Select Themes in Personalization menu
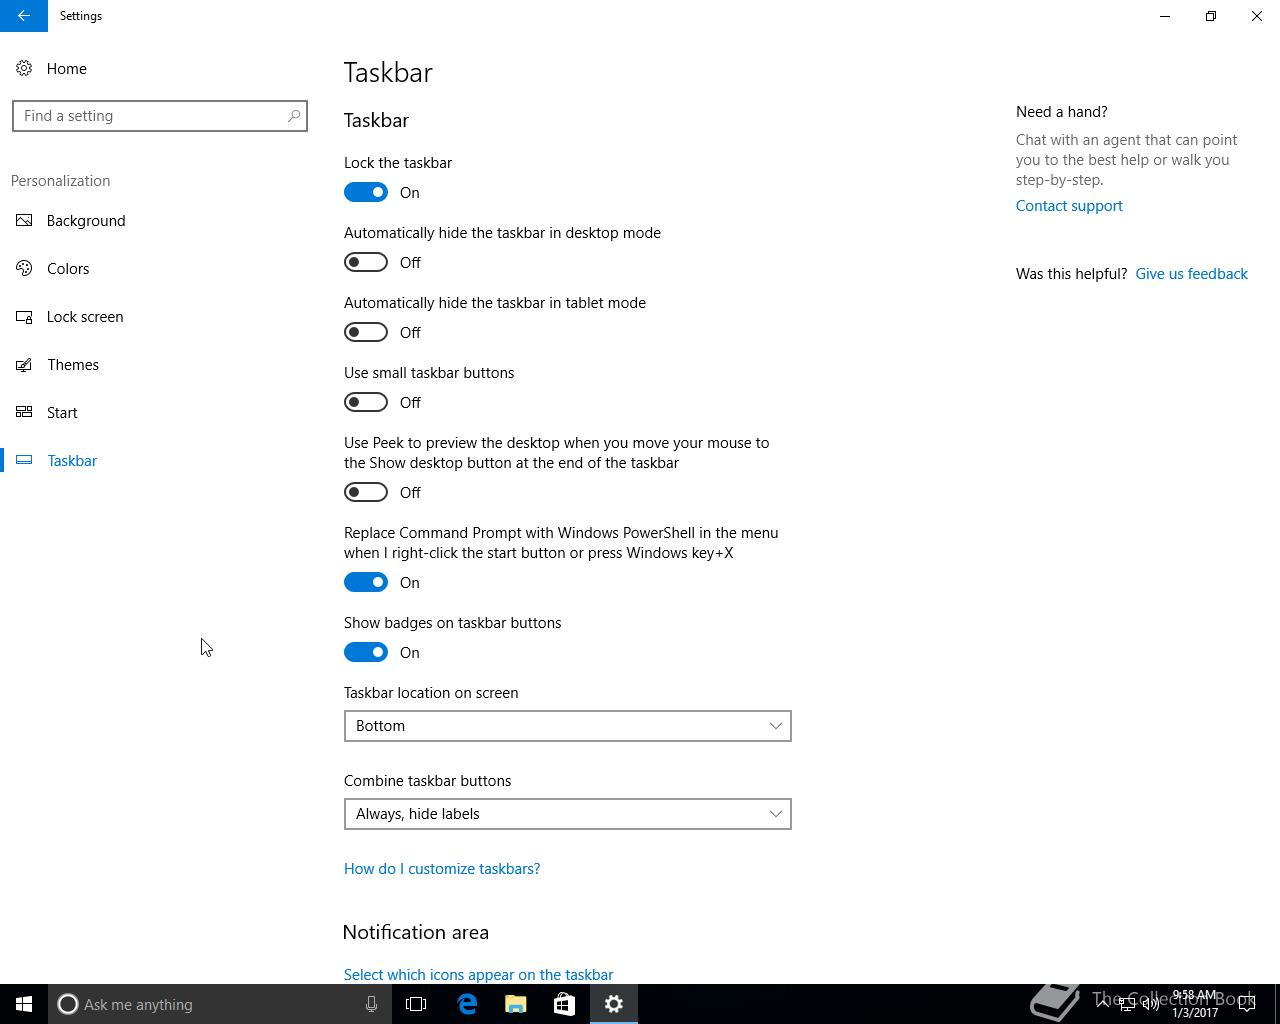Viewport: 1280px width, 1024px height. coord(73,365)
